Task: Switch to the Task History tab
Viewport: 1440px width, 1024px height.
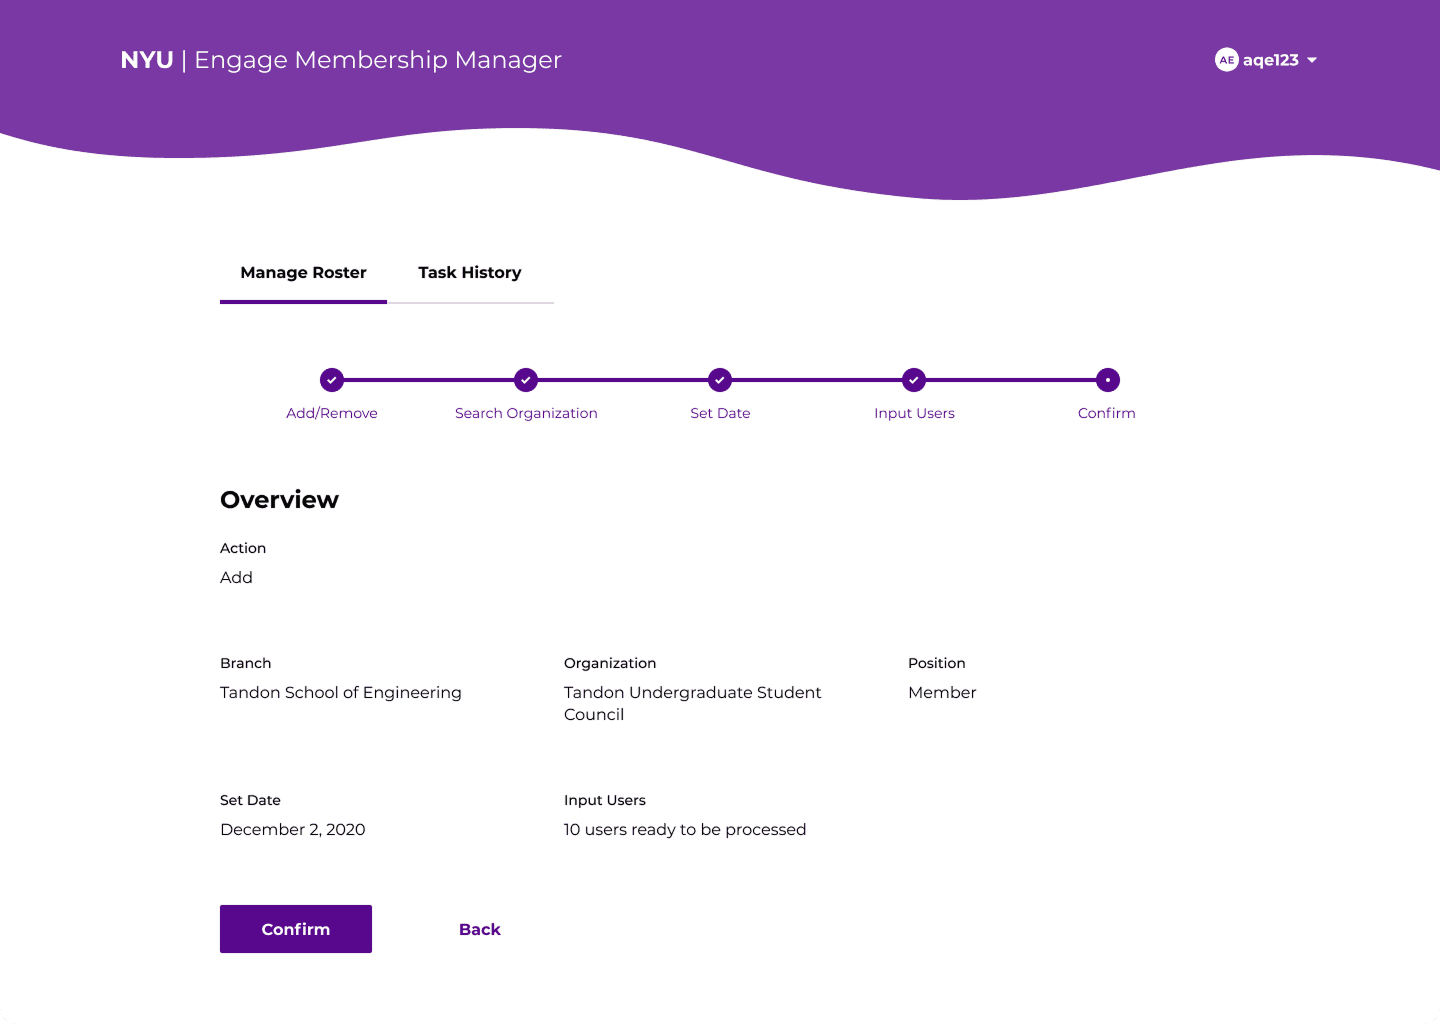Action: click(470, 272)
